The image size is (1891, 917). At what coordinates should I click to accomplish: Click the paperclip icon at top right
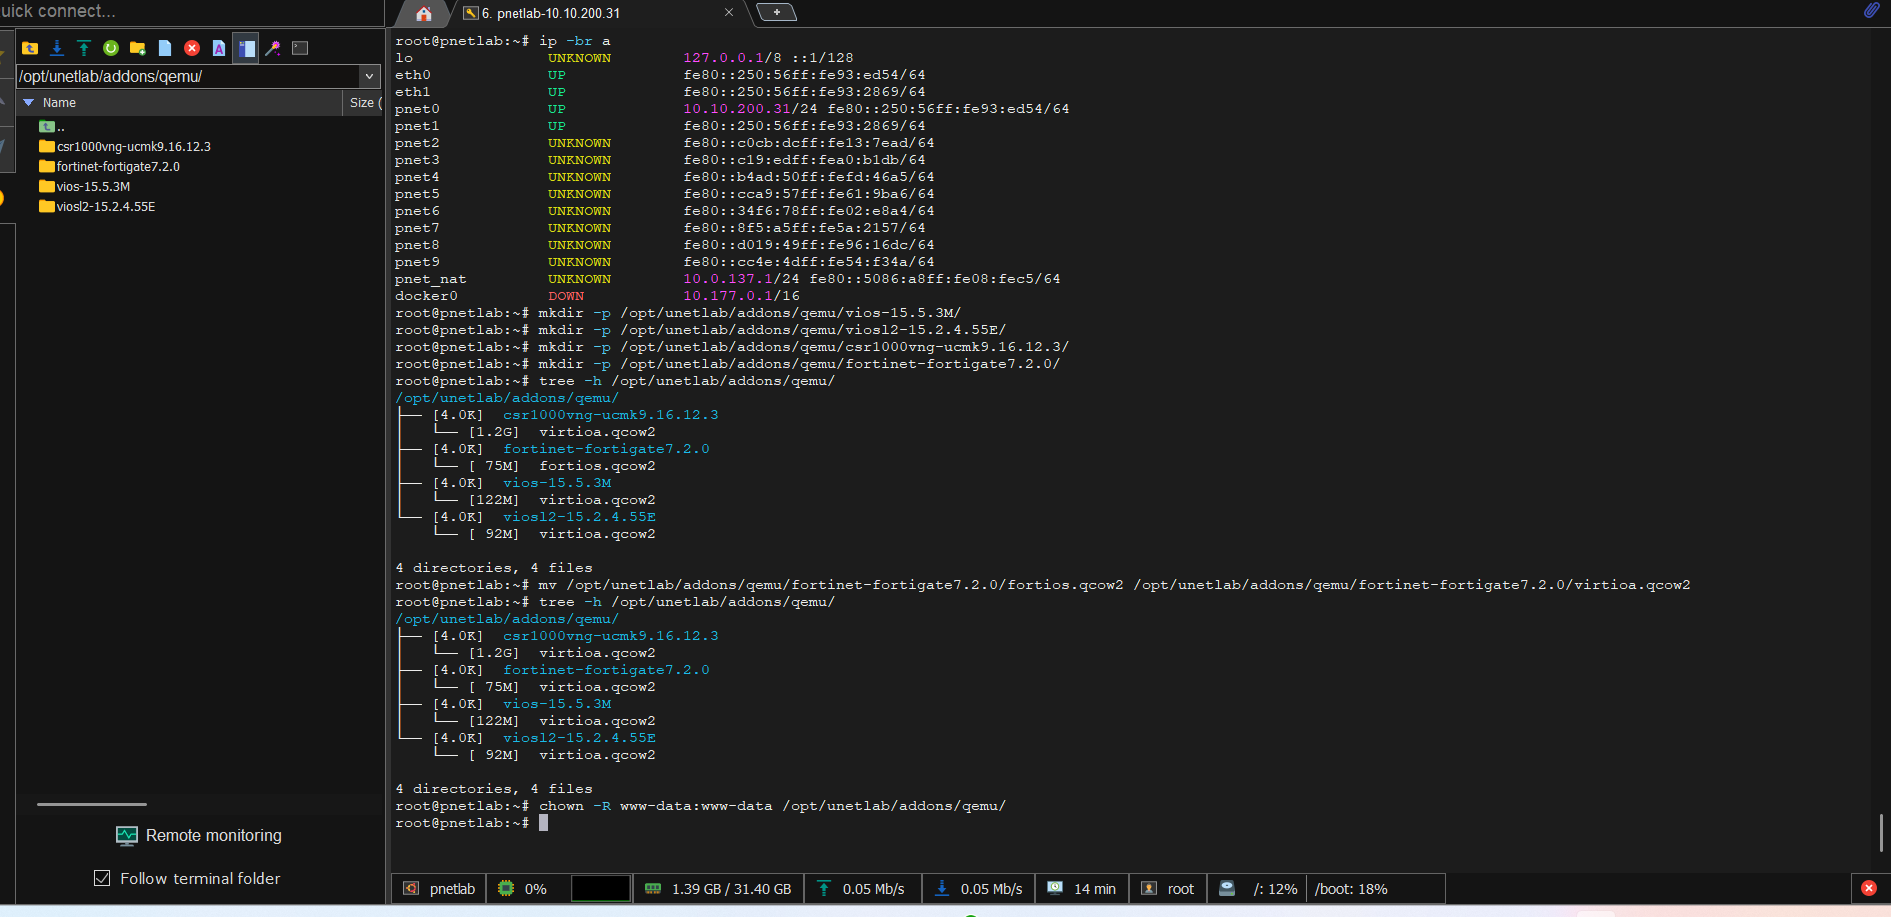click(1872, 11)
